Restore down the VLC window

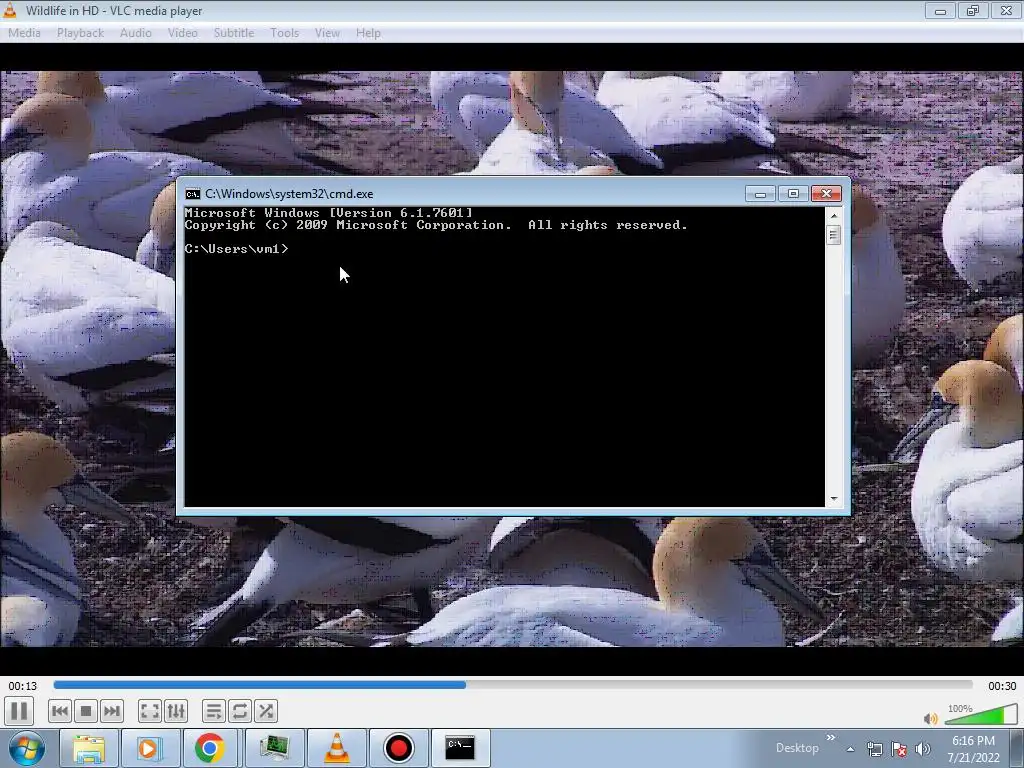click(x=973, y=11)
